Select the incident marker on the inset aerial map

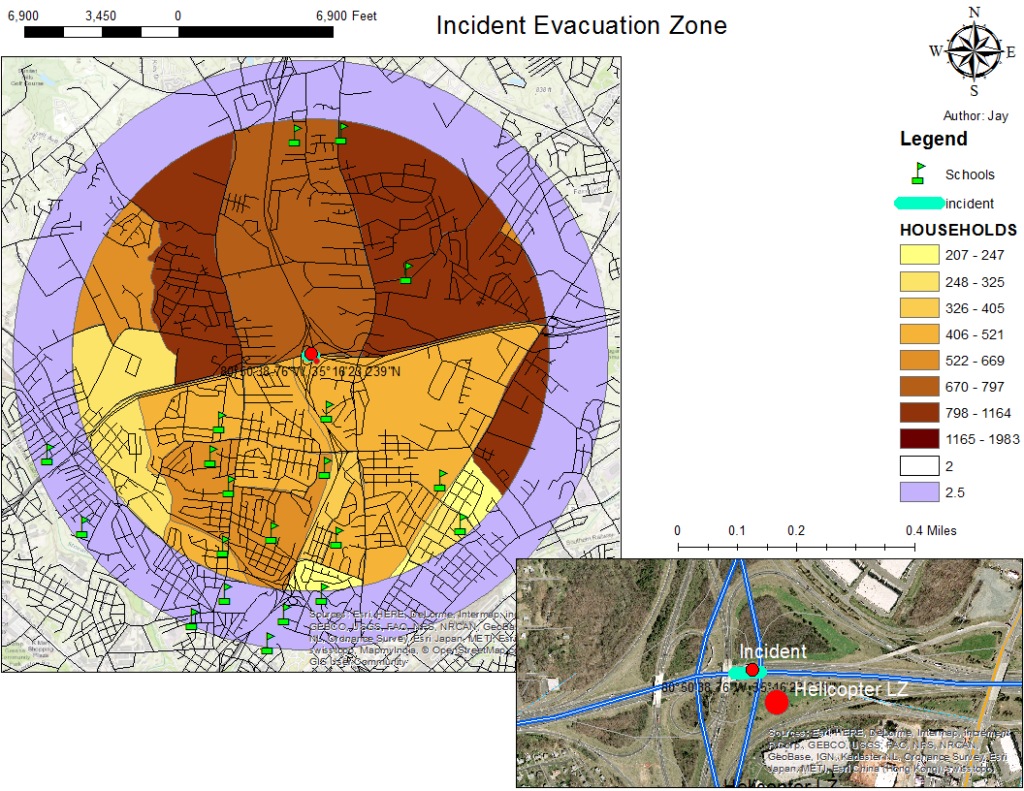752,670
